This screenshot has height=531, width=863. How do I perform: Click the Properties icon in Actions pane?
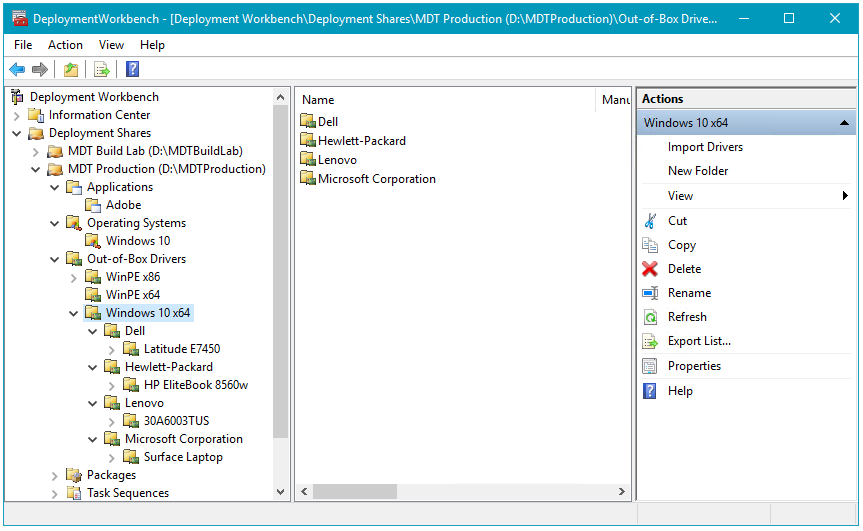tap(650, 366)
